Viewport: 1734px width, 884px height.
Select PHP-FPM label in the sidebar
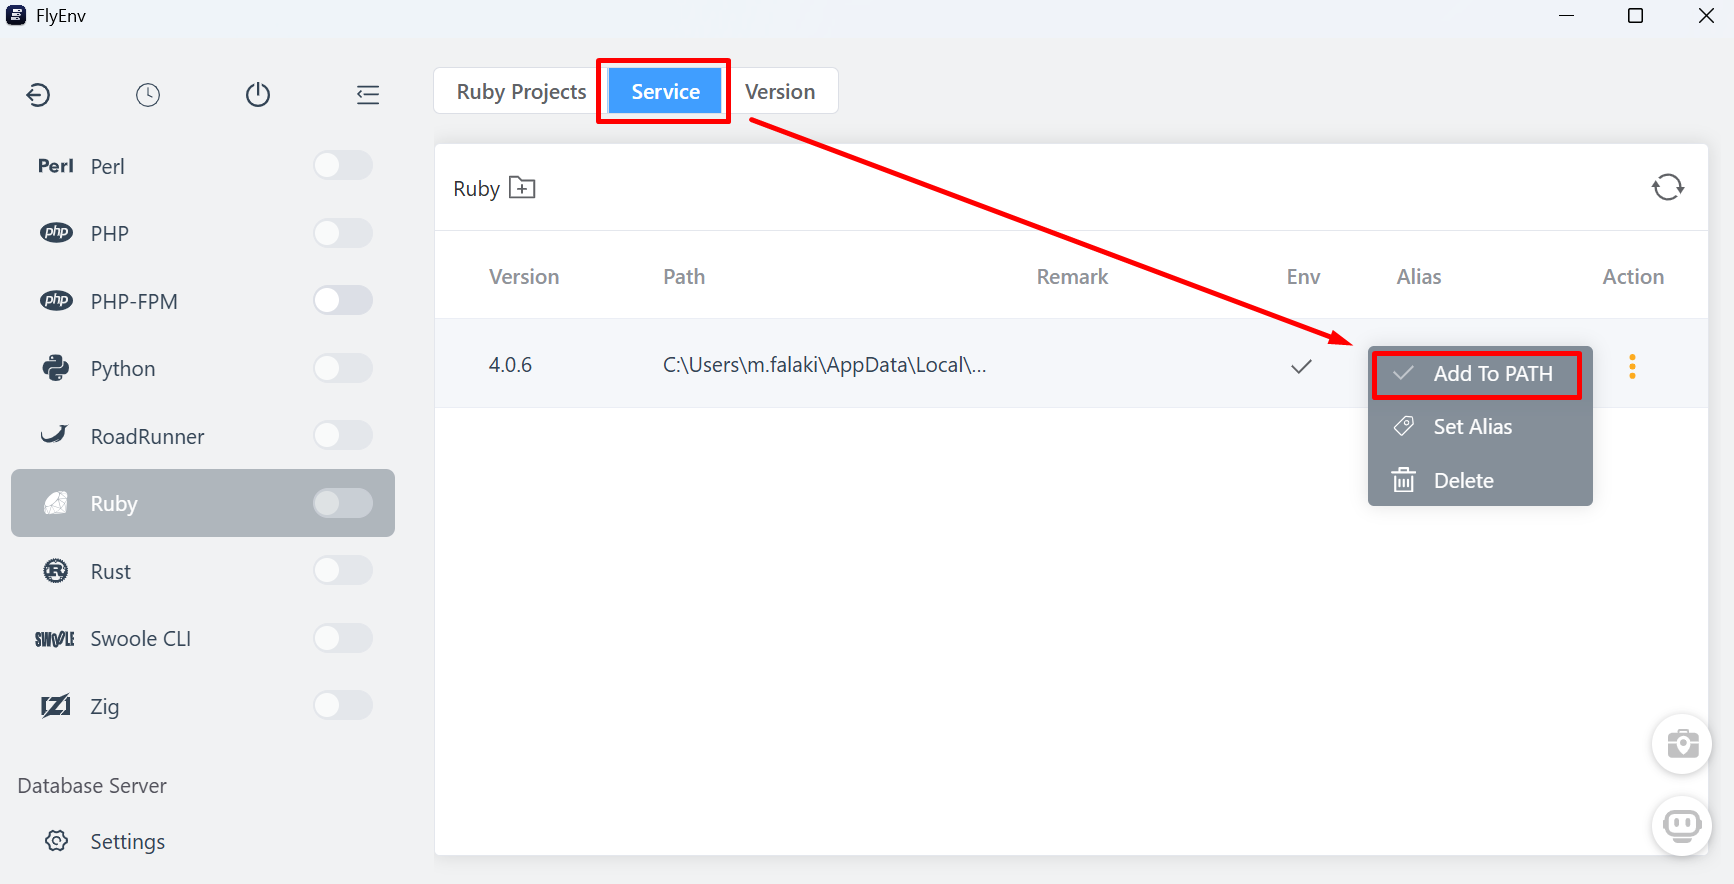point(134,302)
